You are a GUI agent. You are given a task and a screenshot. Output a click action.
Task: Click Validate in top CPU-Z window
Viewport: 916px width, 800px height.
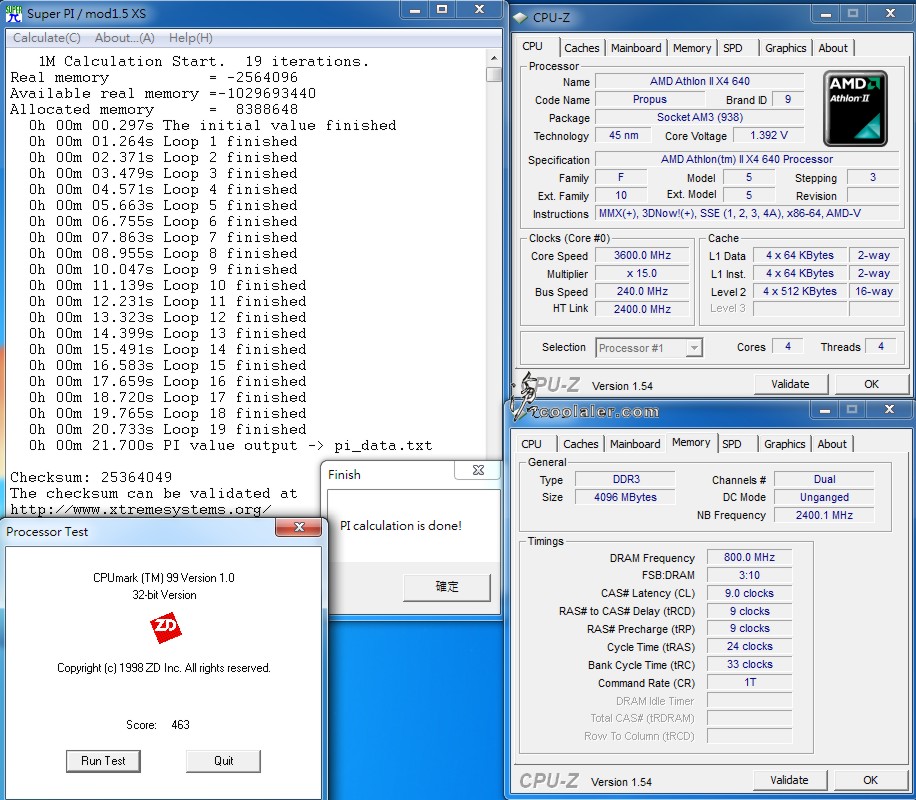(x=790, y=384)
